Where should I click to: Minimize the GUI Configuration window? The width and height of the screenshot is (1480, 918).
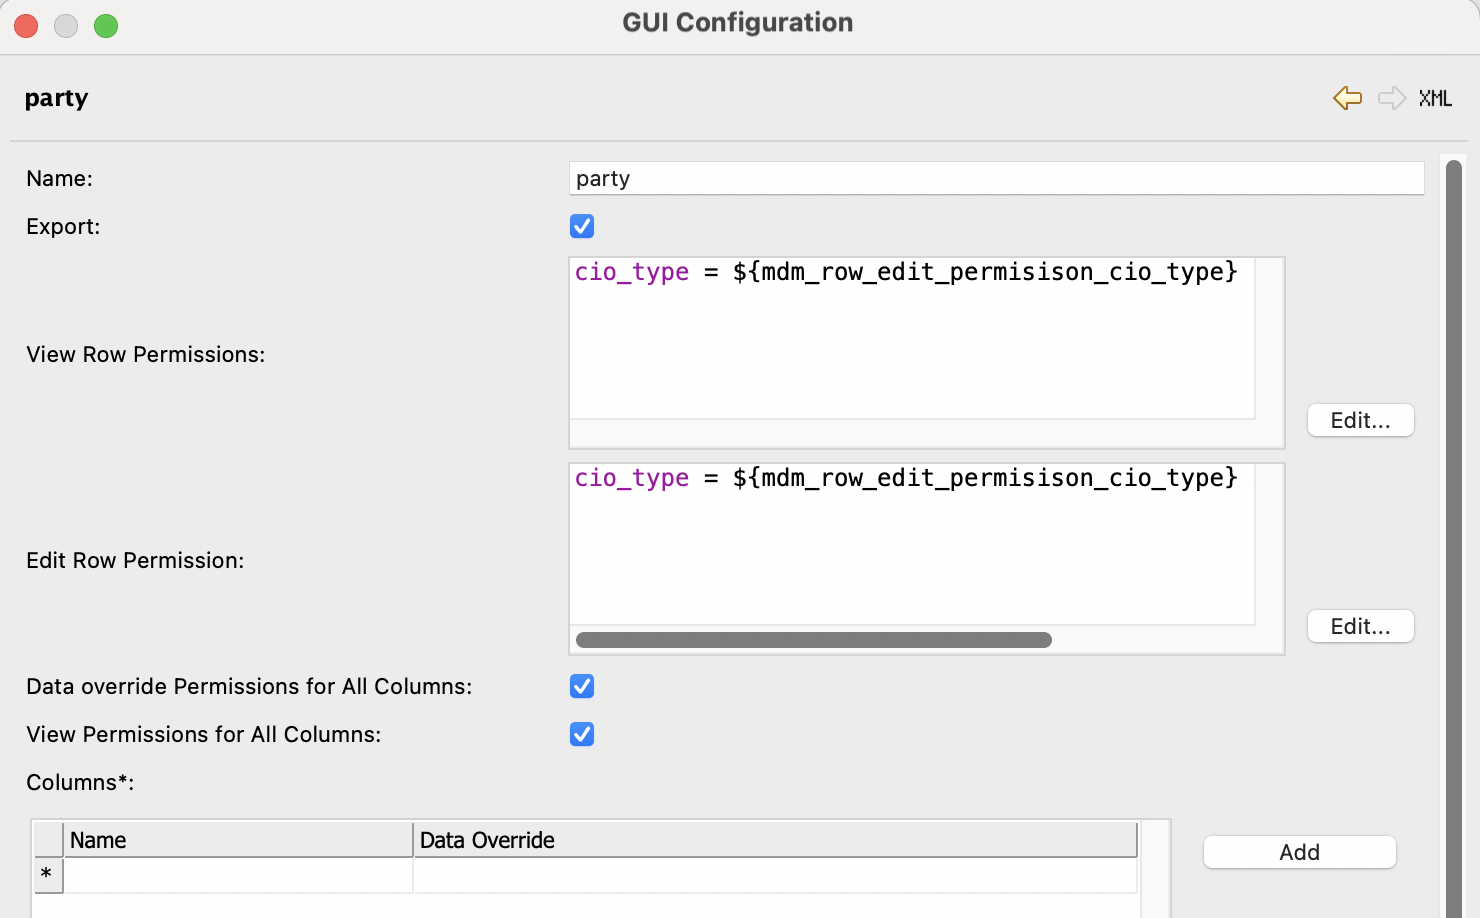(x=66, y=26)
